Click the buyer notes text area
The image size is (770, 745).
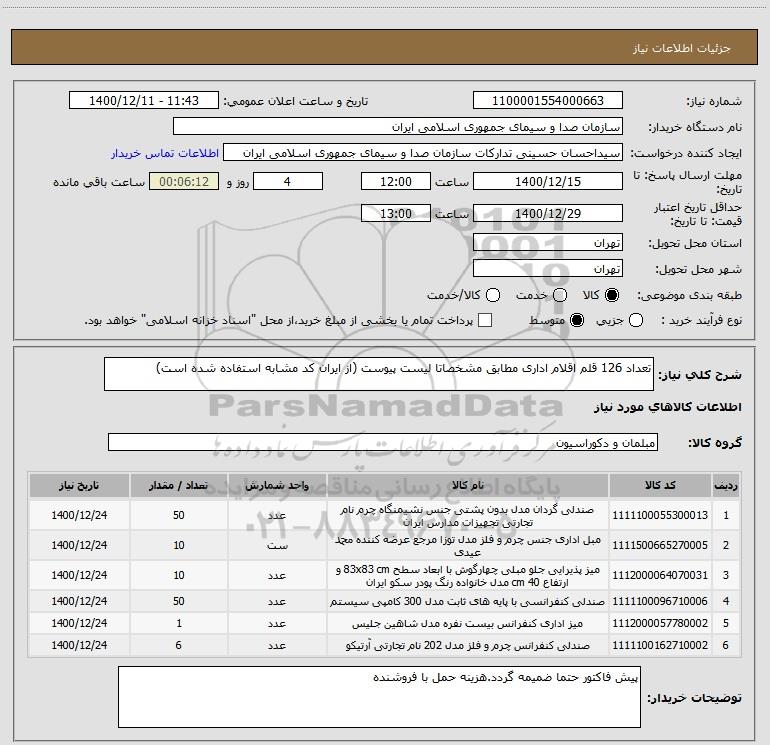[379, 697]
